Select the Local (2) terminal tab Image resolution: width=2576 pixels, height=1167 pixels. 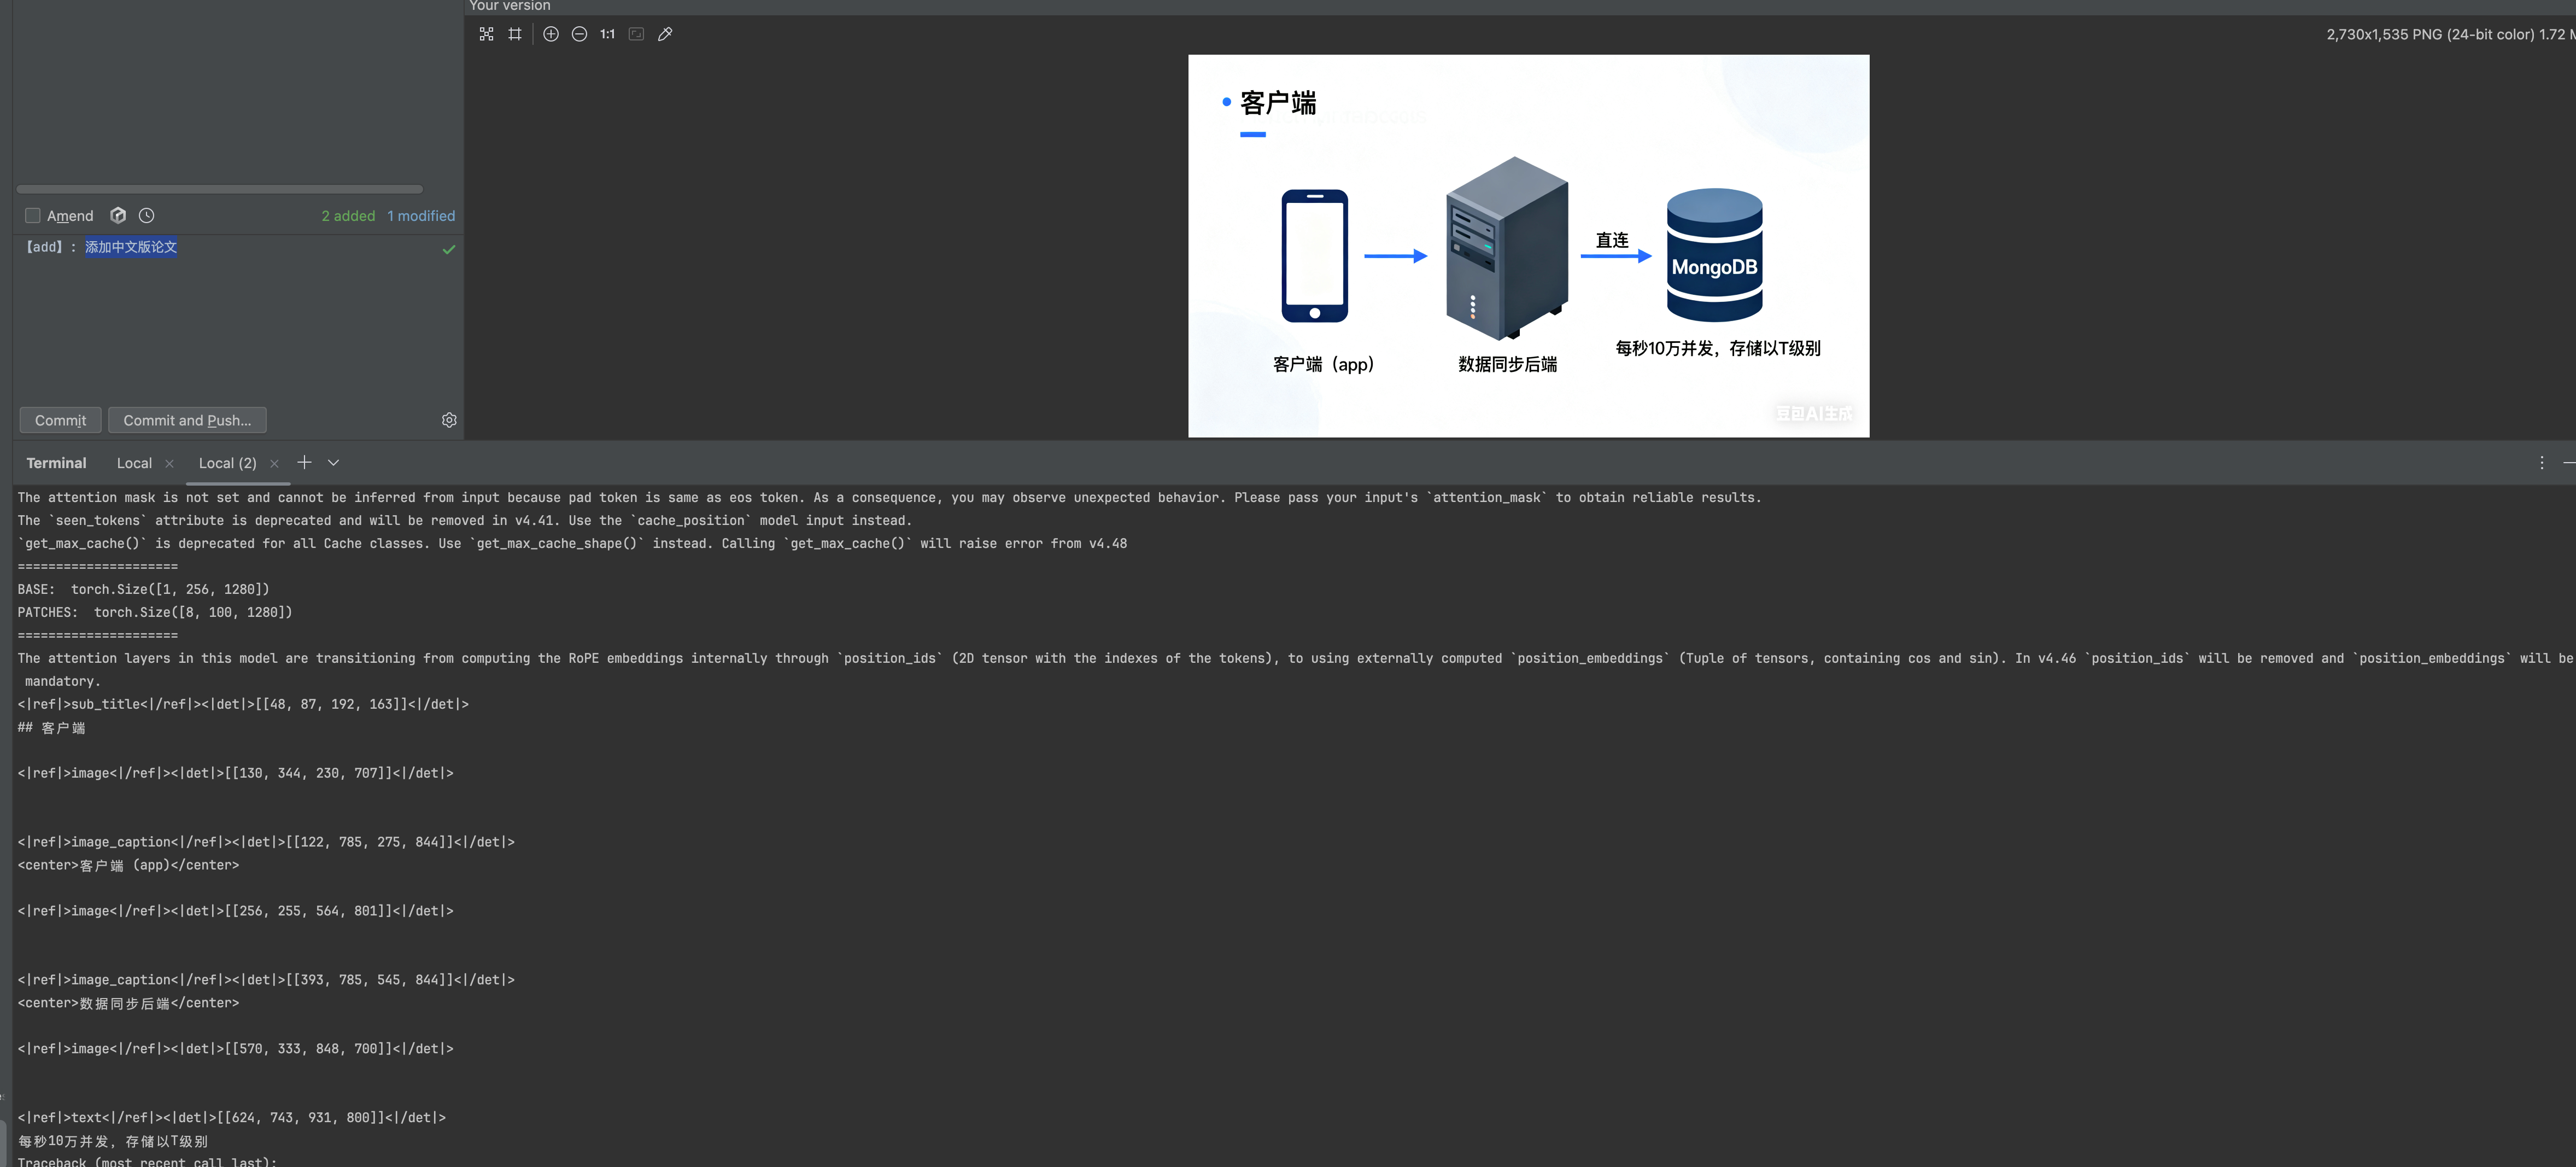pos(227,463)
